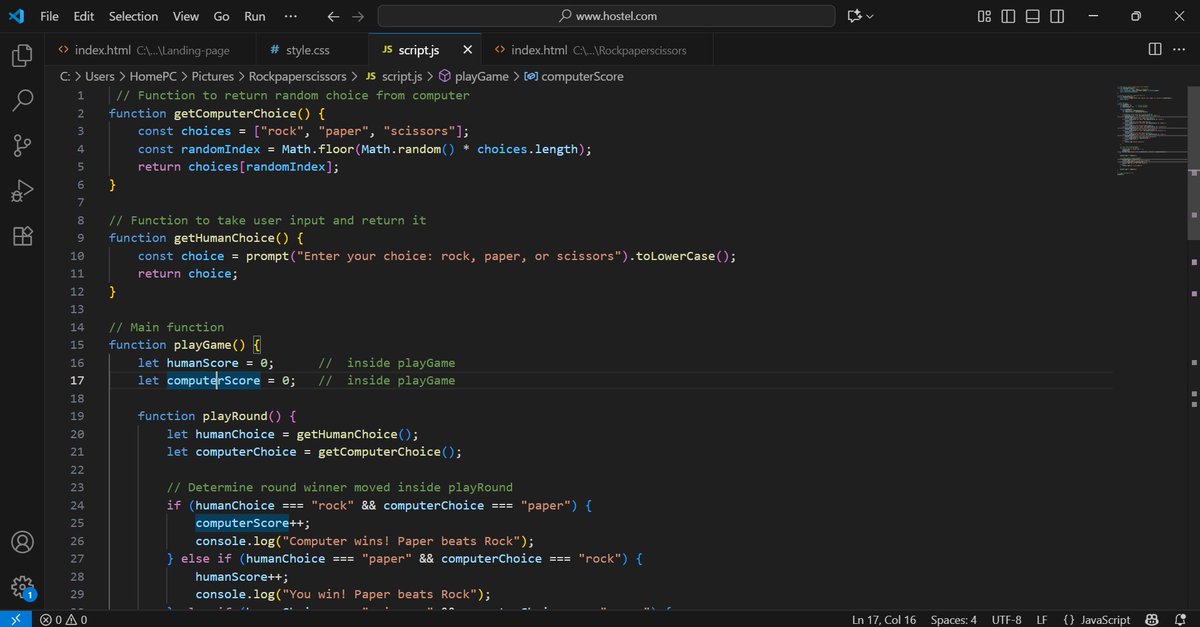
Task: Toggle the Primary Side Bar layout button
Action: [x=1008, y=16]
